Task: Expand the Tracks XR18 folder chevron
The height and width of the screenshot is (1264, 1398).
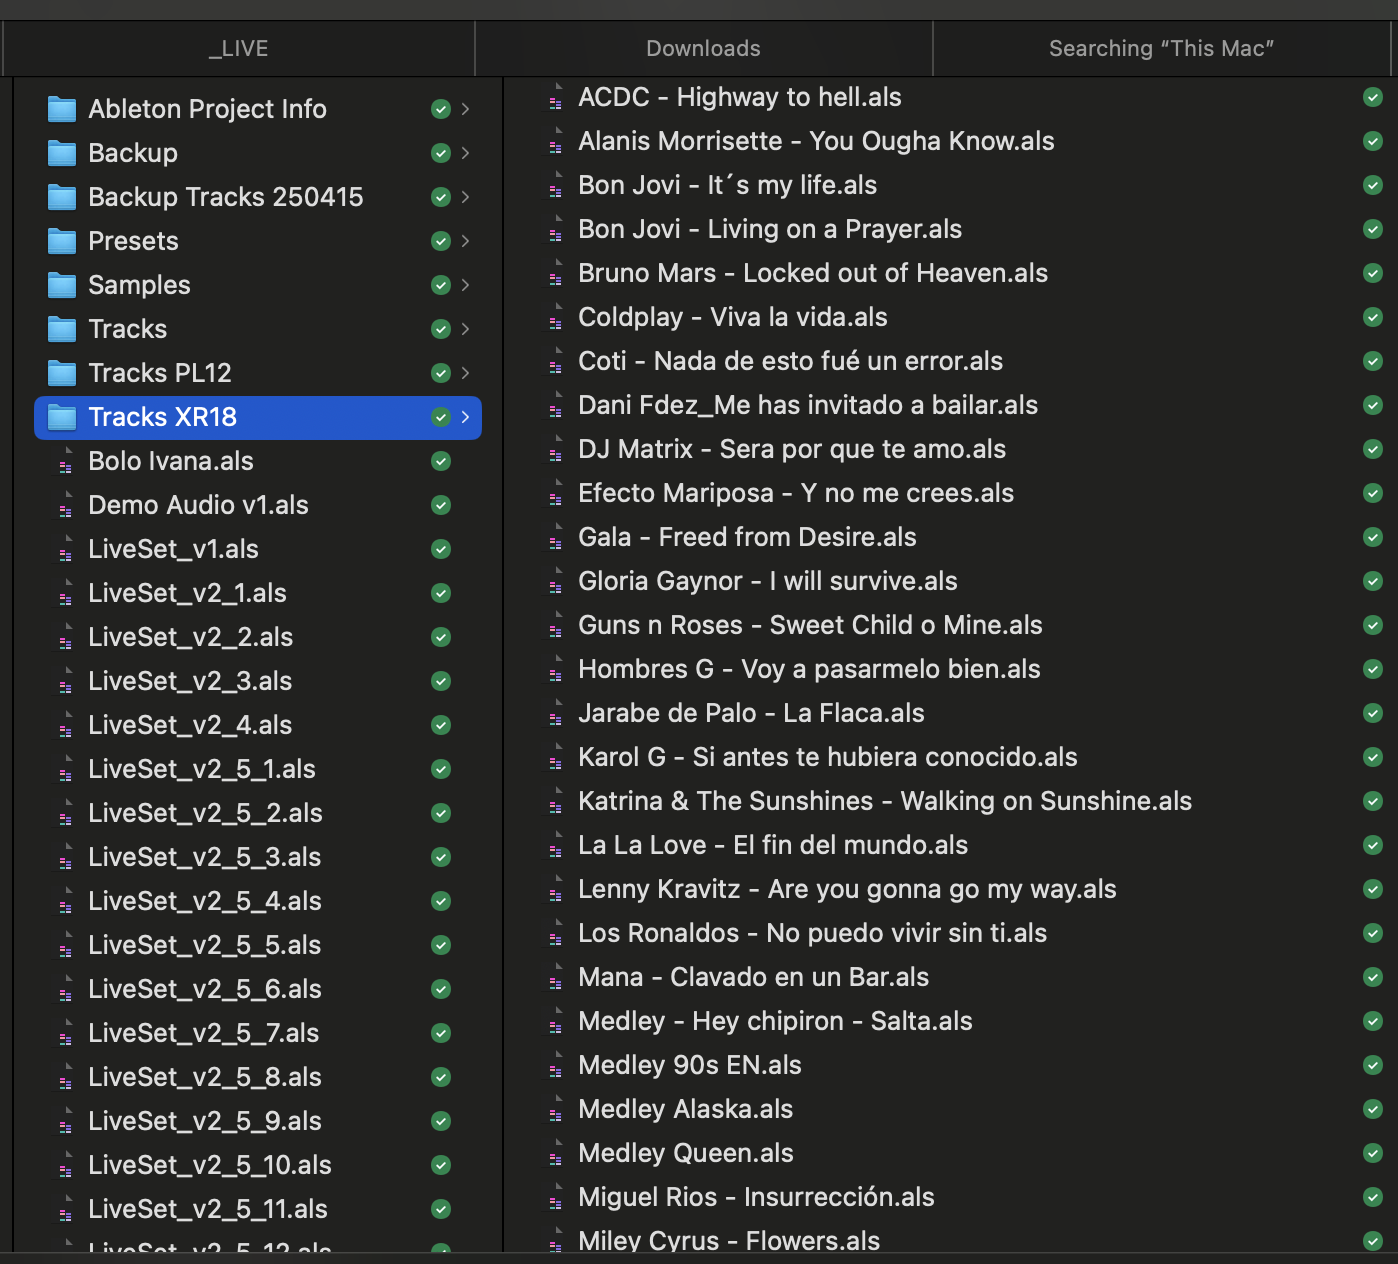Action: click(465, 417)
